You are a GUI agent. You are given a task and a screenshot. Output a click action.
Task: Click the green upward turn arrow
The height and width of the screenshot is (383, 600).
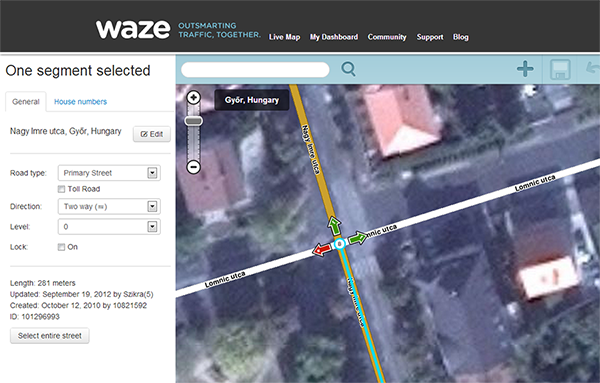[334, 226]
